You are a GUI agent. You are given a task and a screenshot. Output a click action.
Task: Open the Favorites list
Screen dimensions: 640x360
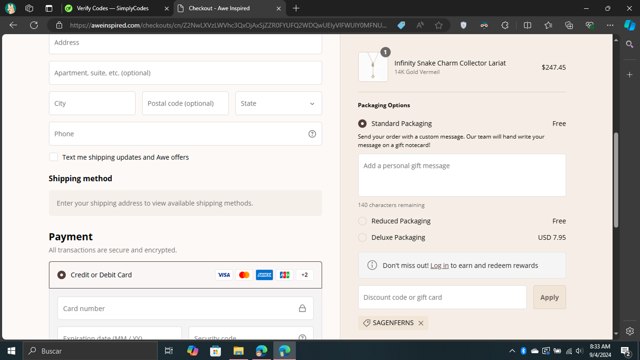tap(548, 25)
